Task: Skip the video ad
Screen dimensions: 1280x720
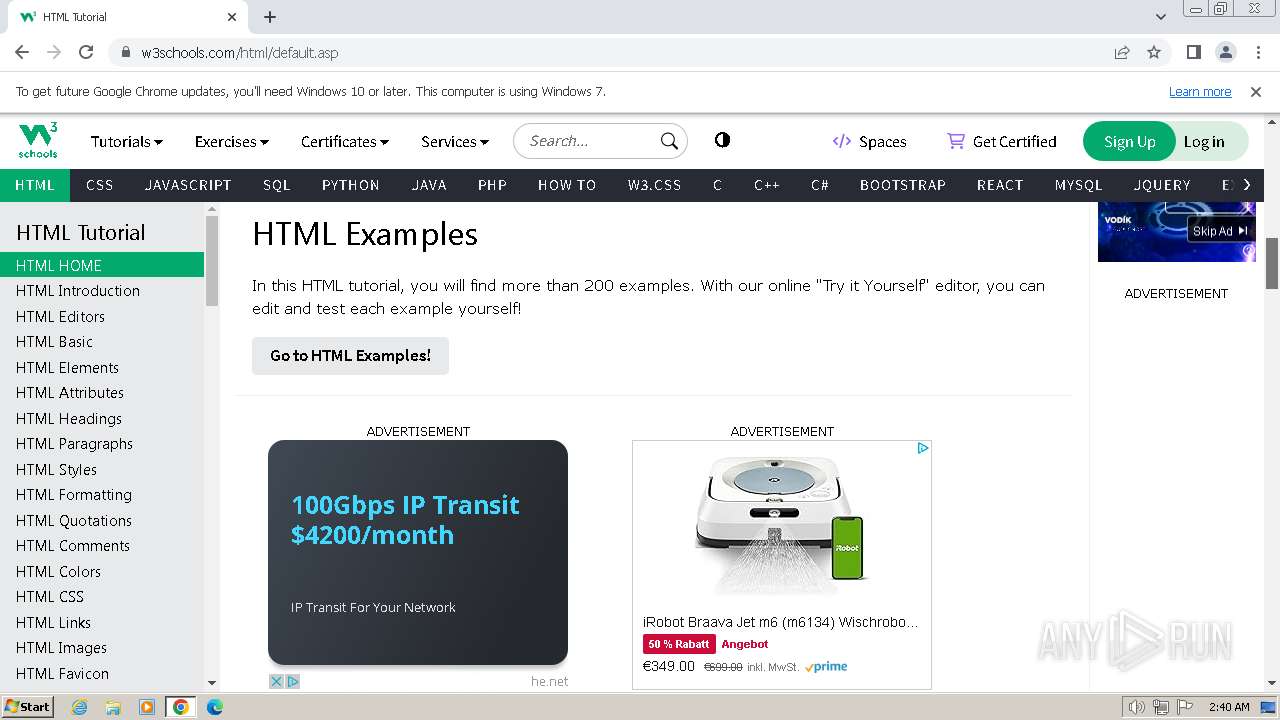Action: pos(1221,231)
